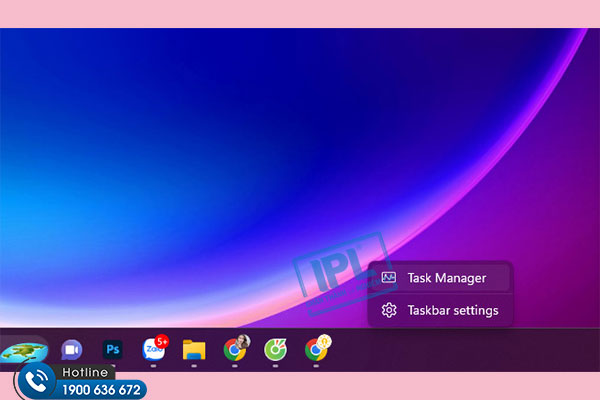Open Chrome with the photo profile badge
Viewport: 600px width, 400px height.
coord(235,348)
